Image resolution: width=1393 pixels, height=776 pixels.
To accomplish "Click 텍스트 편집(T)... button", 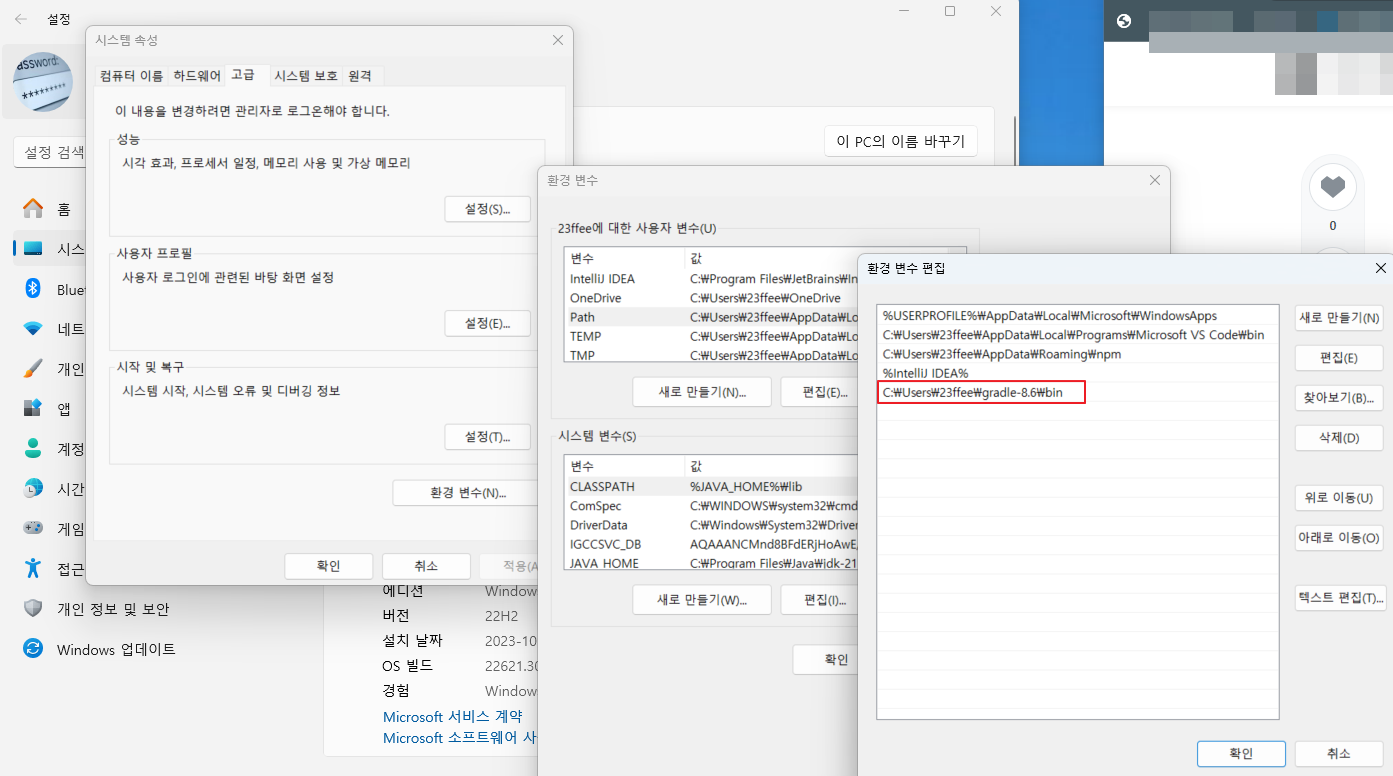I will click(x=1339, y=598).
